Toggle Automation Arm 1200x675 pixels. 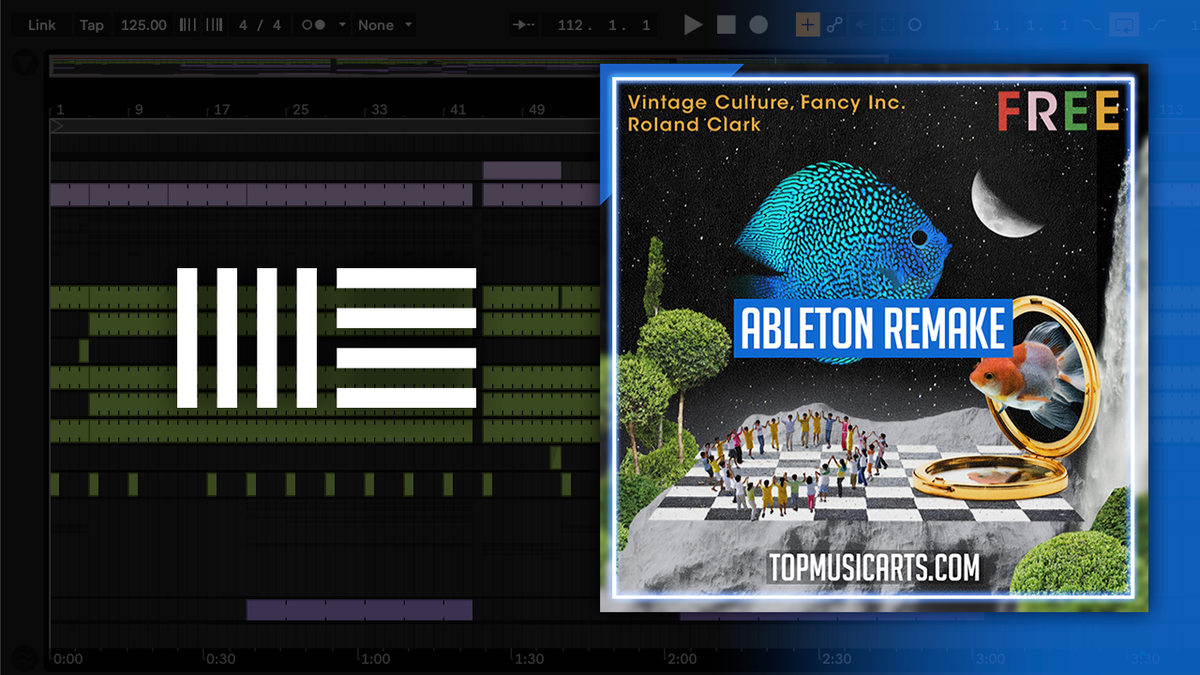[x=835, y=24]
